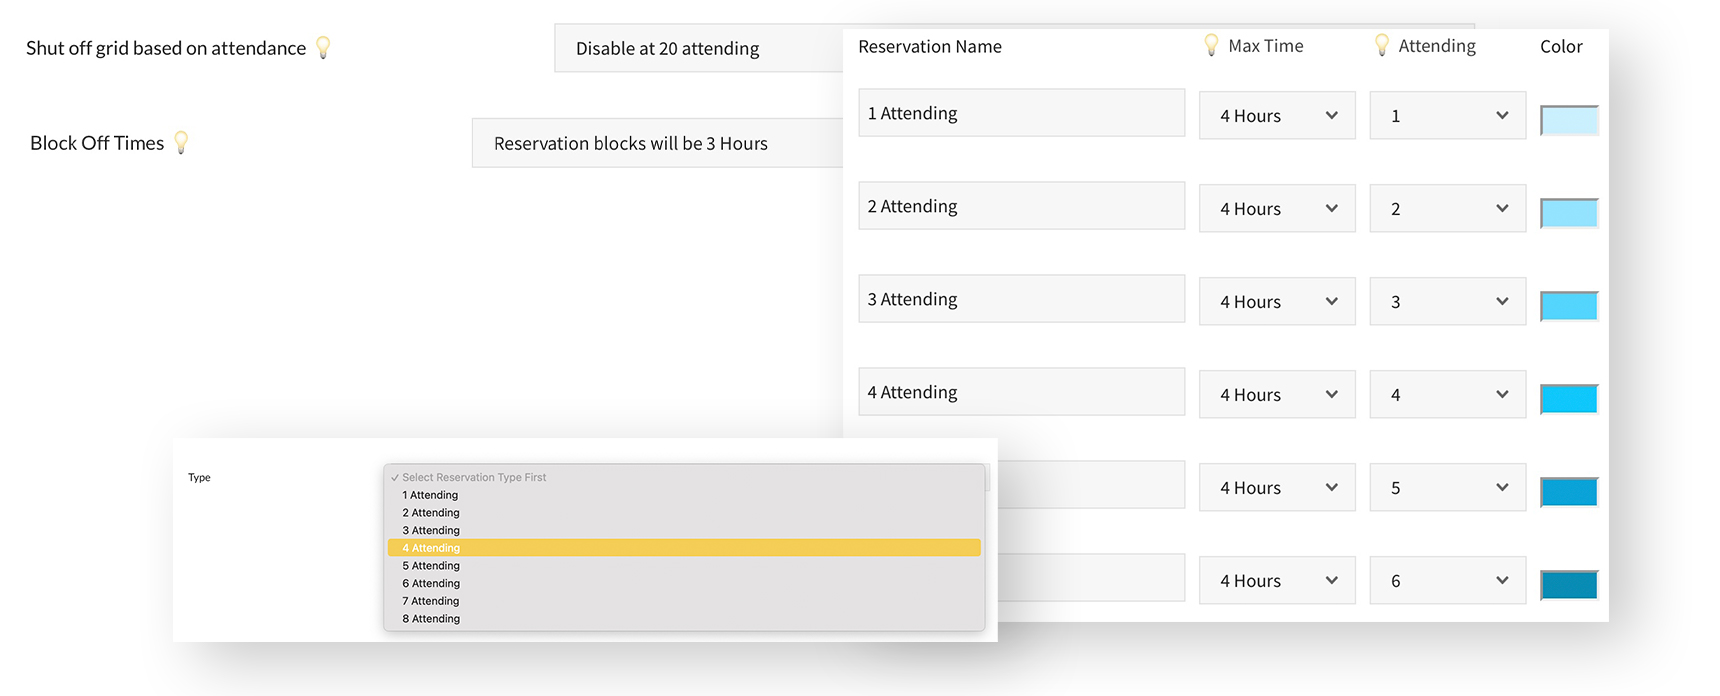Expand Max Time dropdown for 4 Attending
This screenshot has width=1720, height=696.
pyautogui.click(x=1277, y=395)
